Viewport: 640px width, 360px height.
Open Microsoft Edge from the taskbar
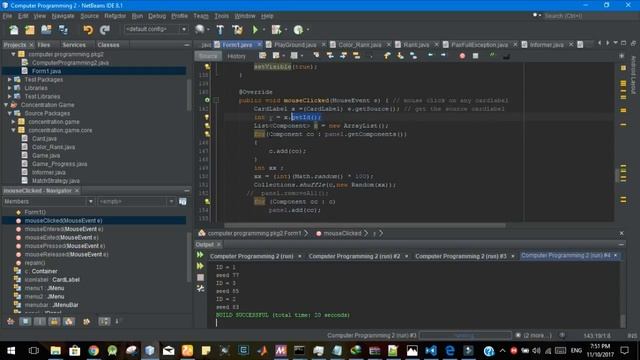pos(450,350)
